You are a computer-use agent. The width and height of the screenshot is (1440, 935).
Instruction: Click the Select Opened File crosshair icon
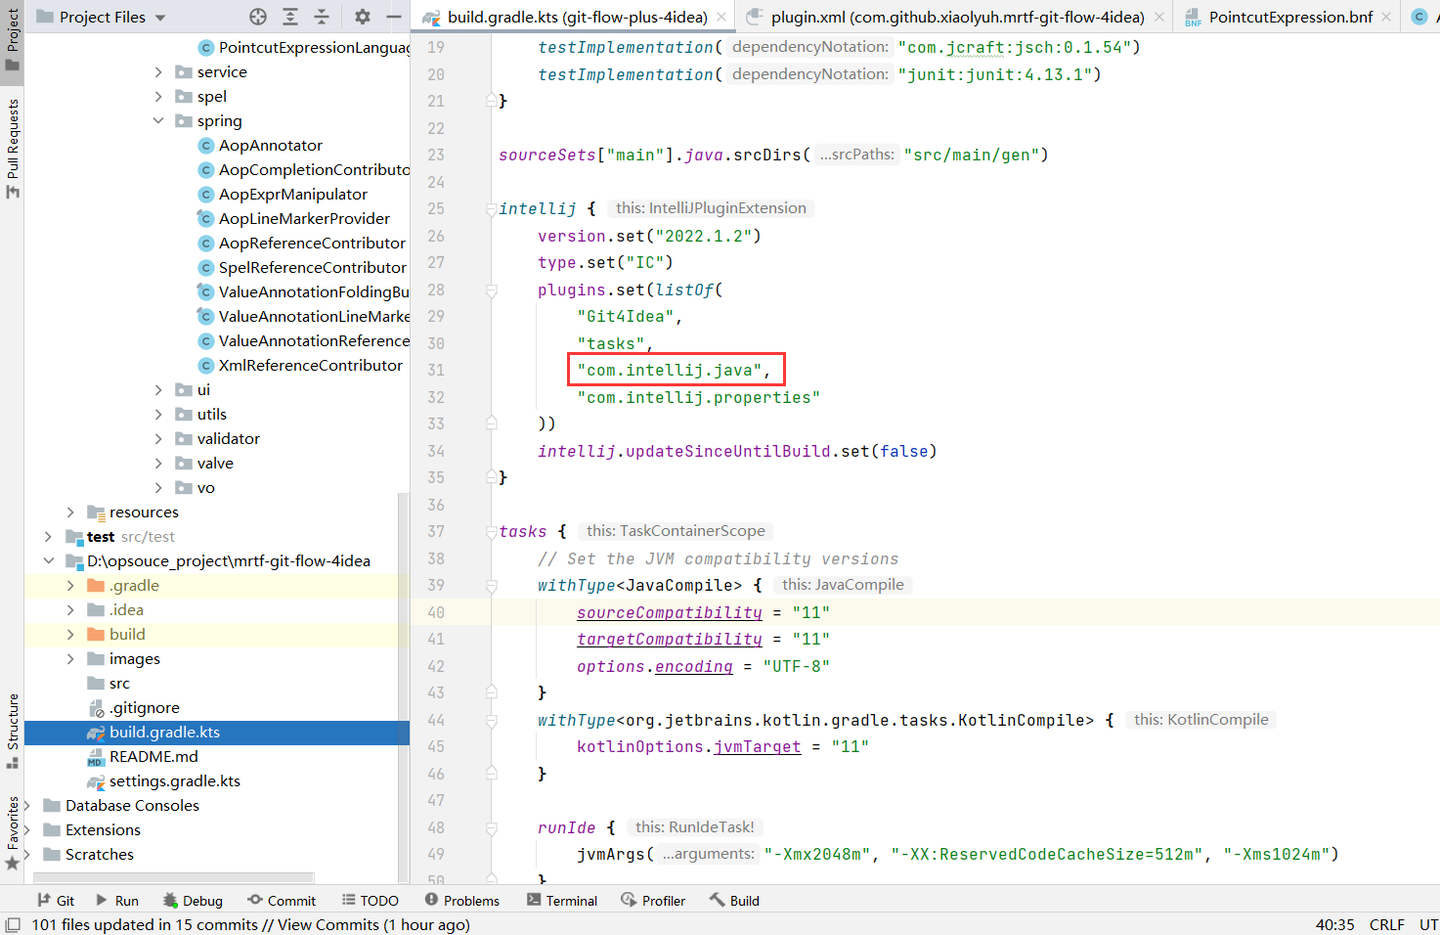pos(258,17)
